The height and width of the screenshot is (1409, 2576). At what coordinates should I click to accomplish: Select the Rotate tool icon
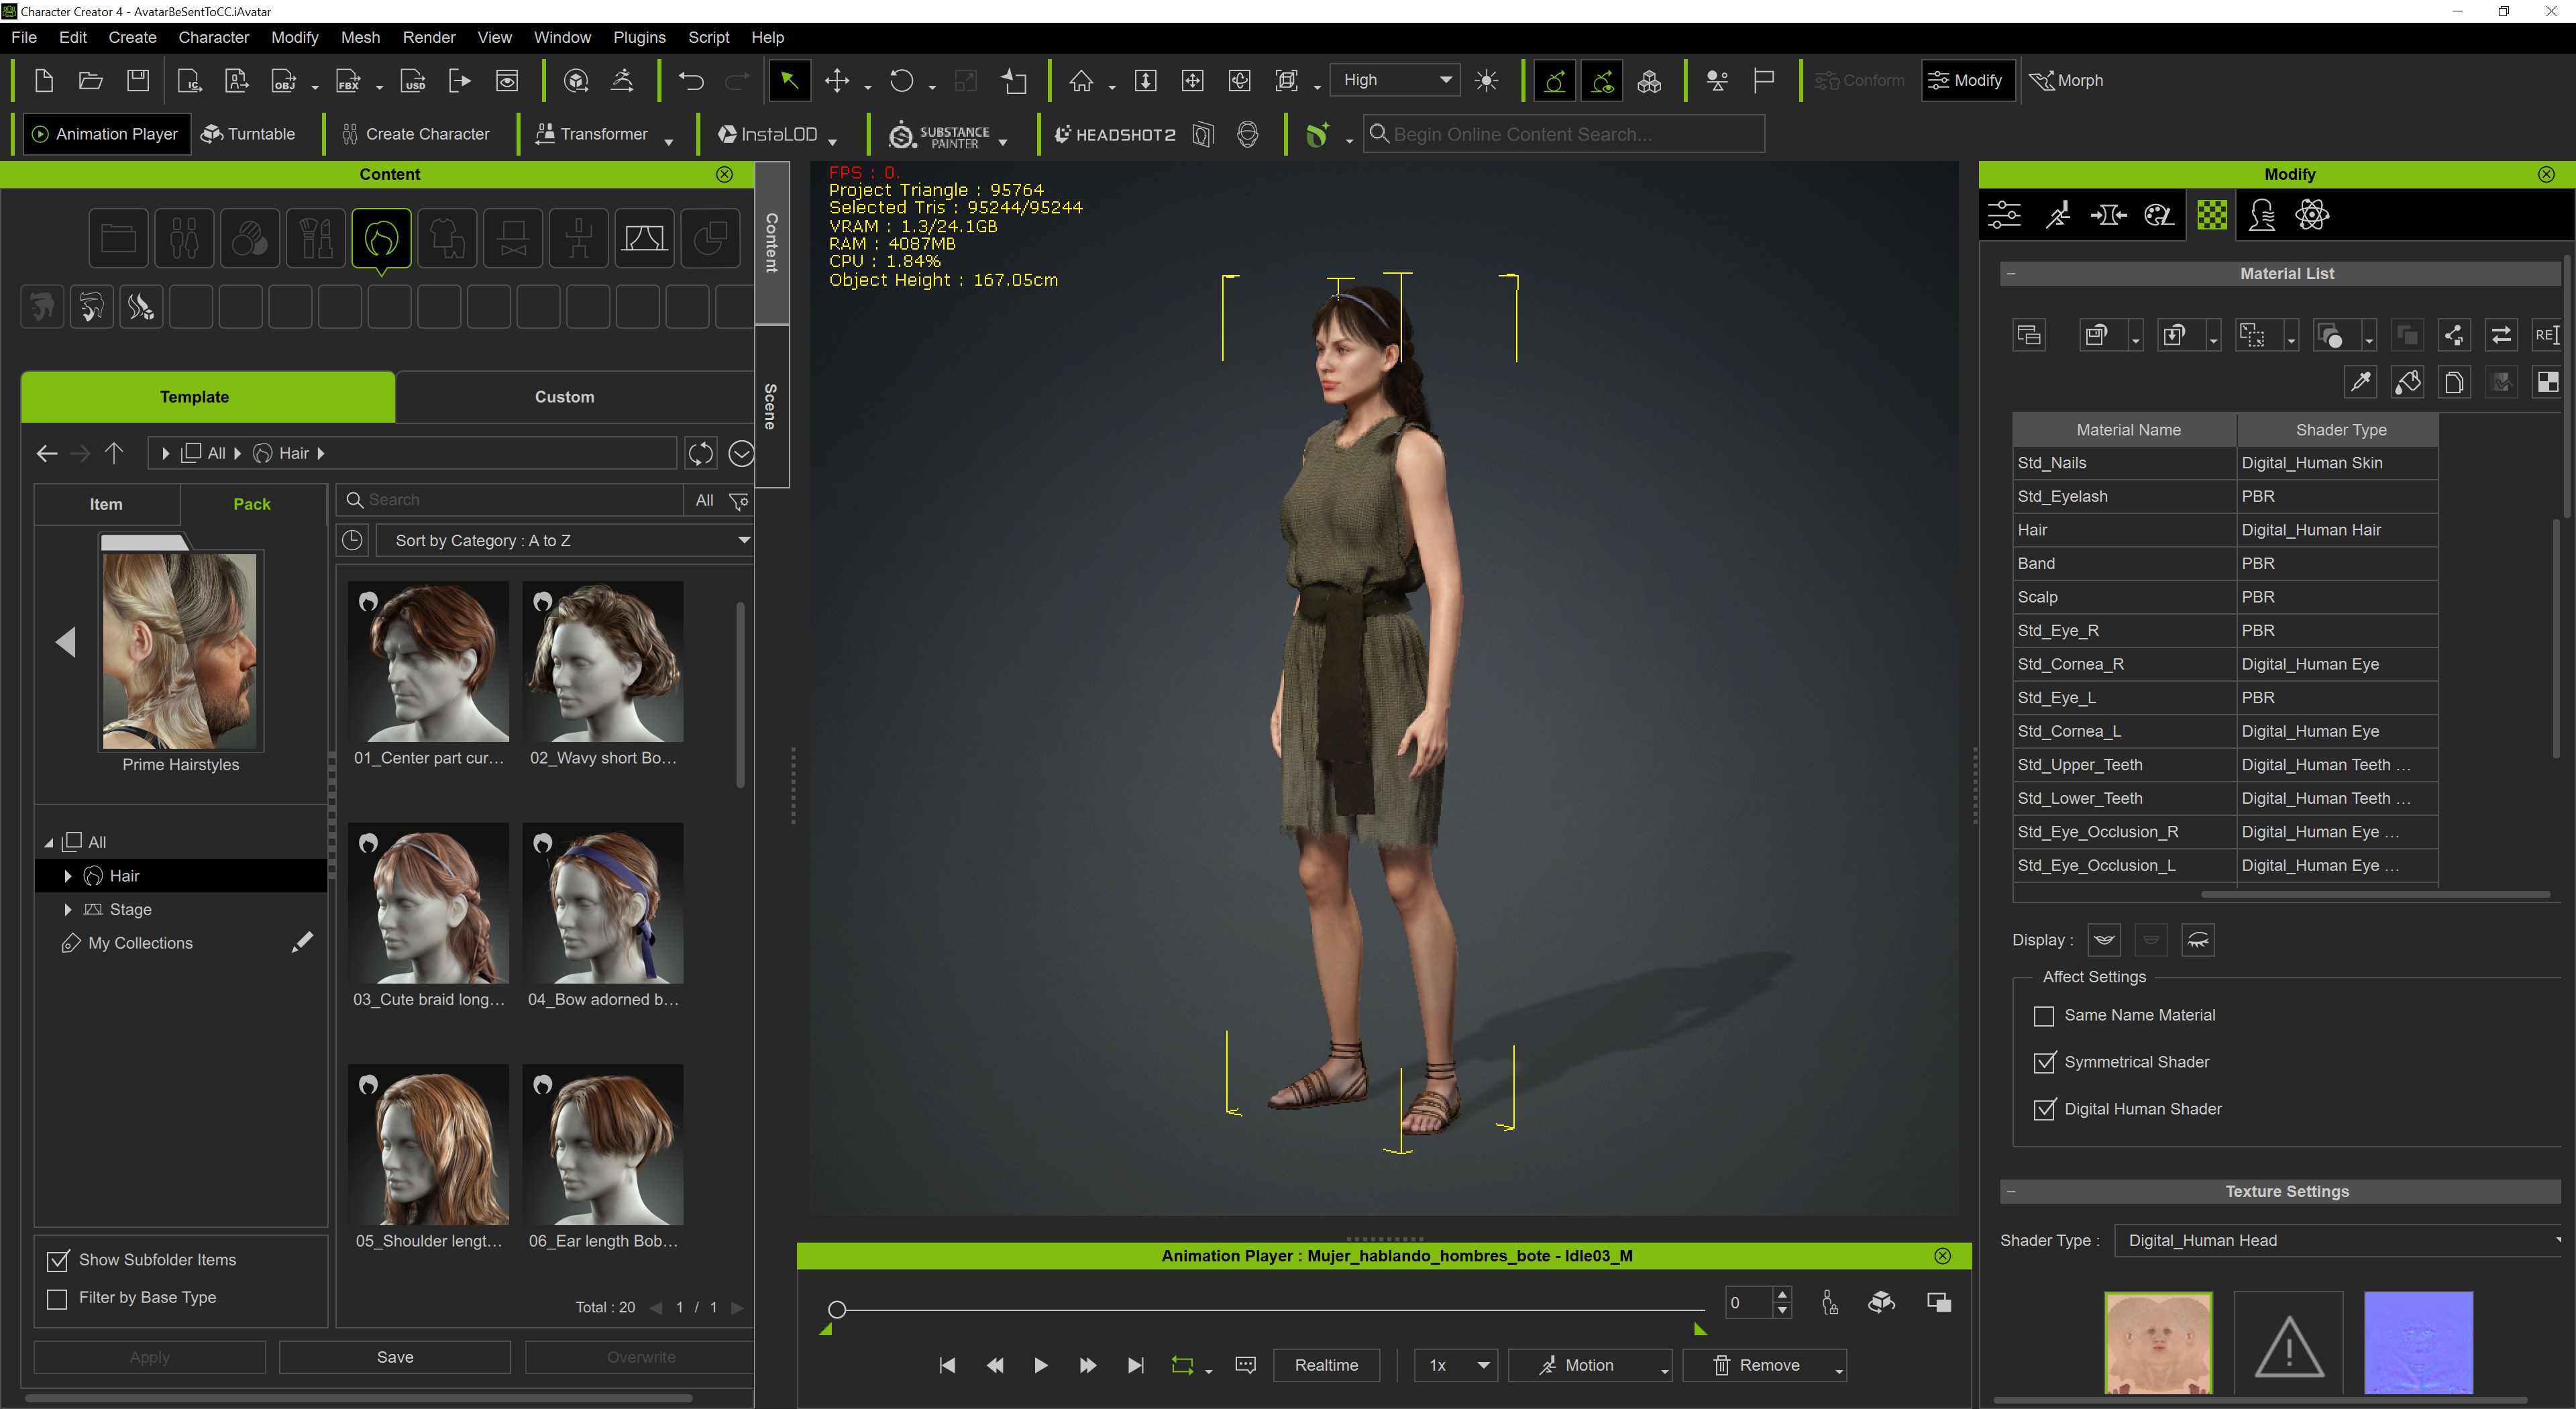pos(902,80)
